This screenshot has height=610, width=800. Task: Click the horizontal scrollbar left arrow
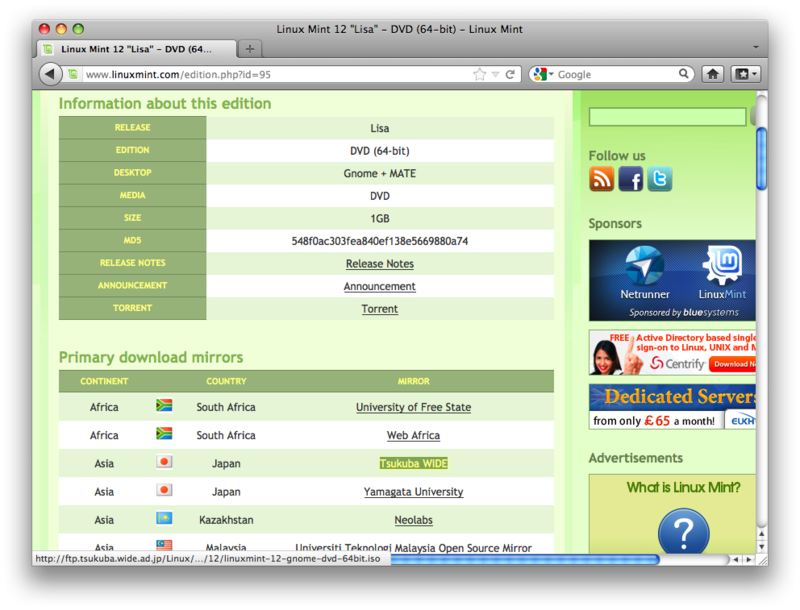pyautogui.click(x=736, y=560)
